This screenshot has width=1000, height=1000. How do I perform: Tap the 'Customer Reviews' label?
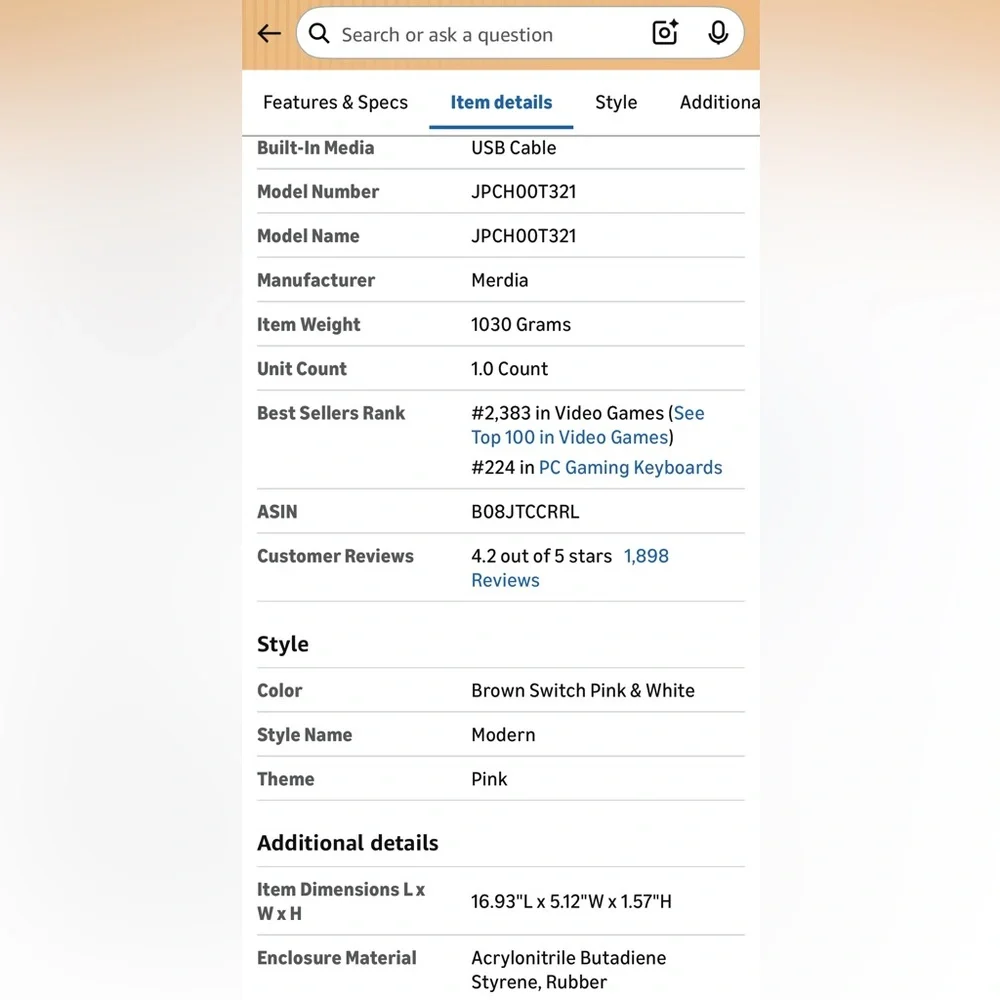click(x=335, y=556)
